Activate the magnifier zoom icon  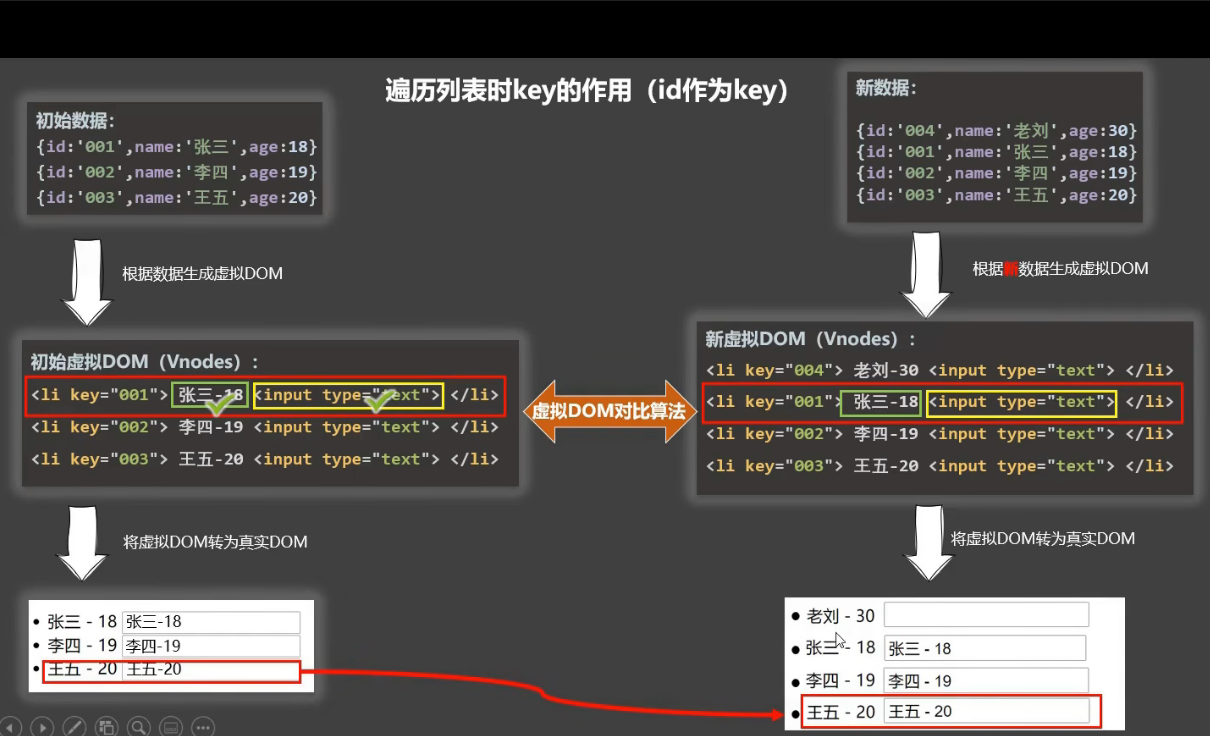[x=138, y=727]
